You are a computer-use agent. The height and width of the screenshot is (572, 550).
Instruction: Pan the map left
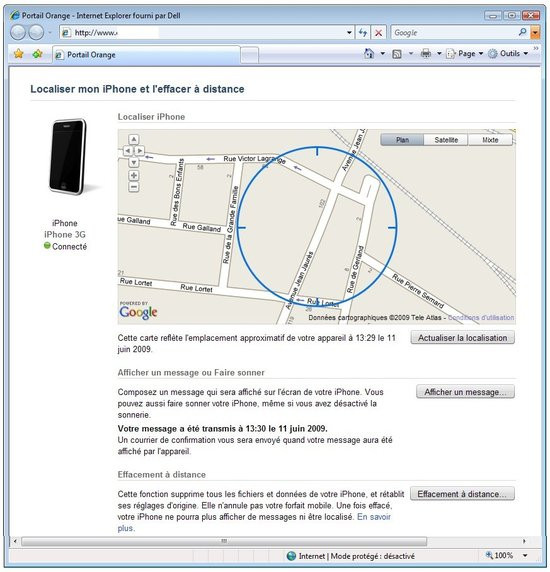[128, 151]
